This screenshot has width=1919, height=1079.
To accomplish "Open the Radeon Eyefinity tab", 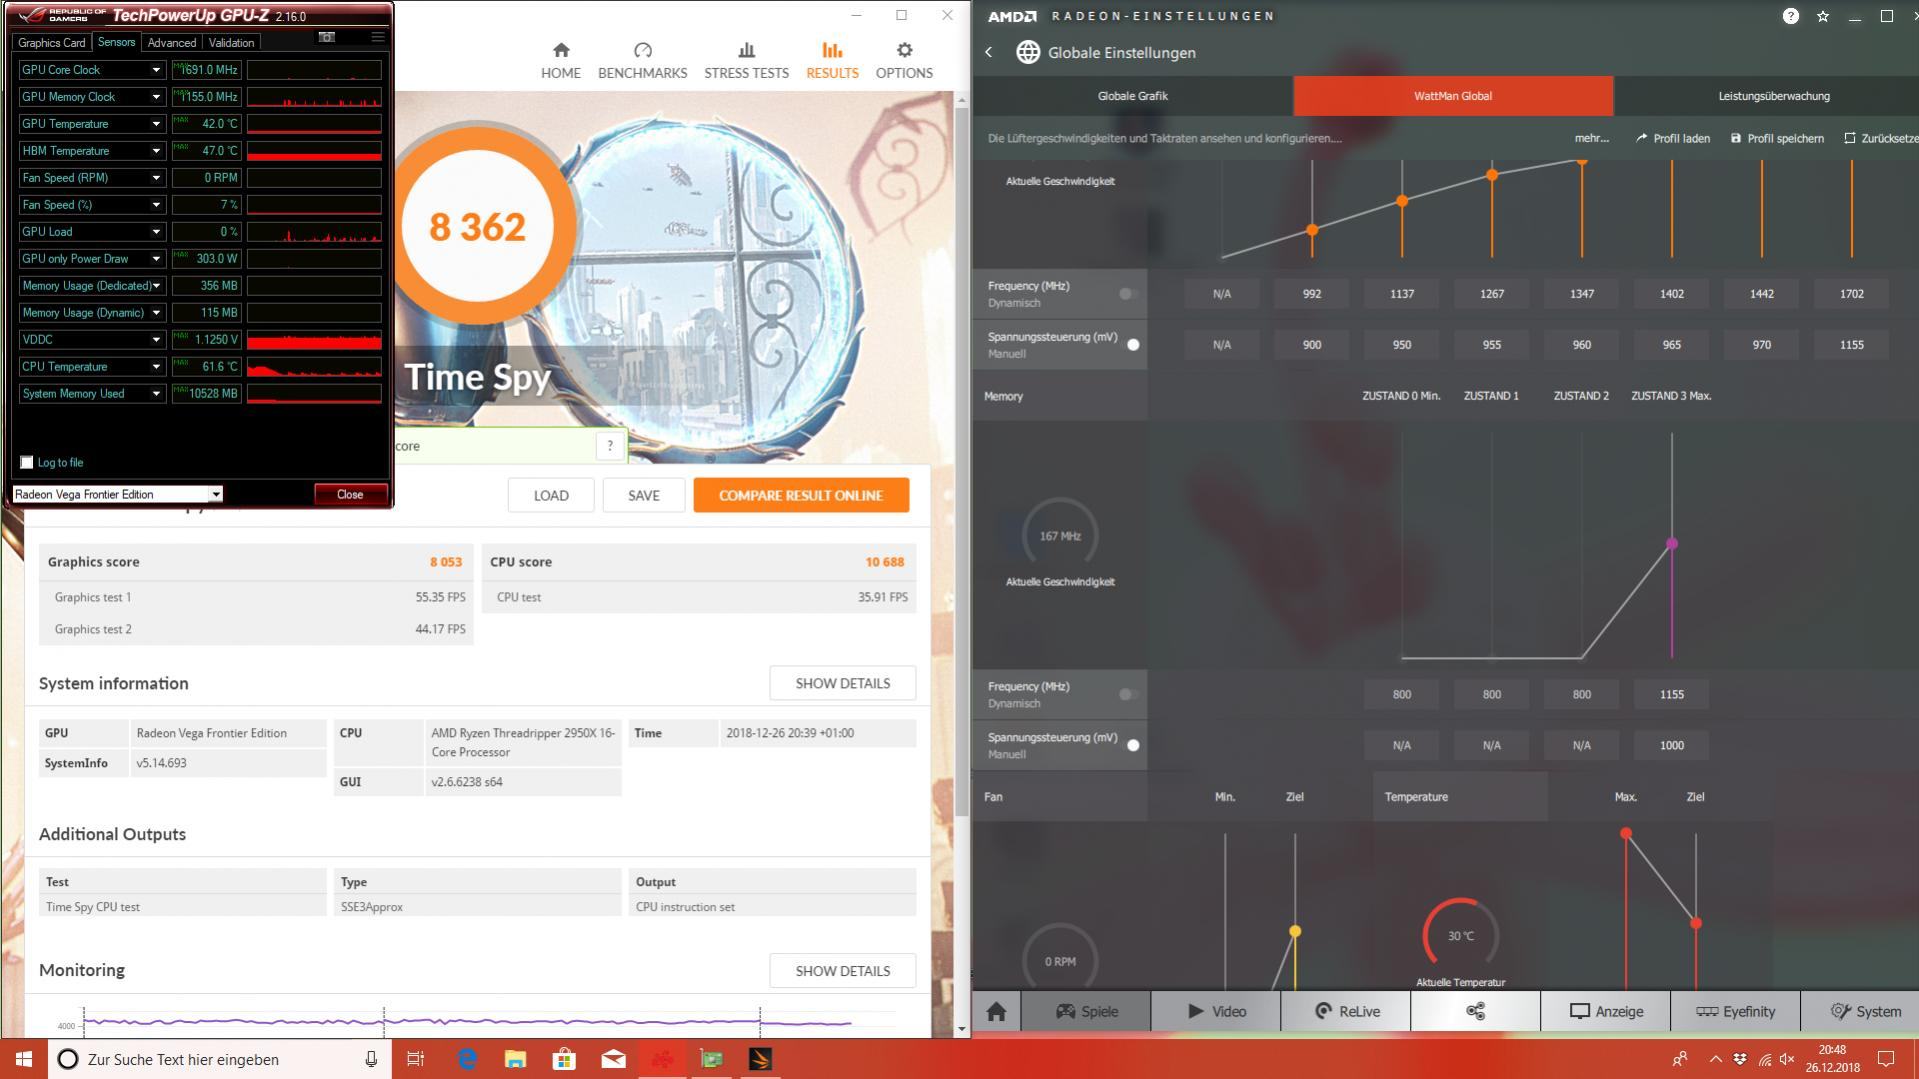I will 1736,1011.
